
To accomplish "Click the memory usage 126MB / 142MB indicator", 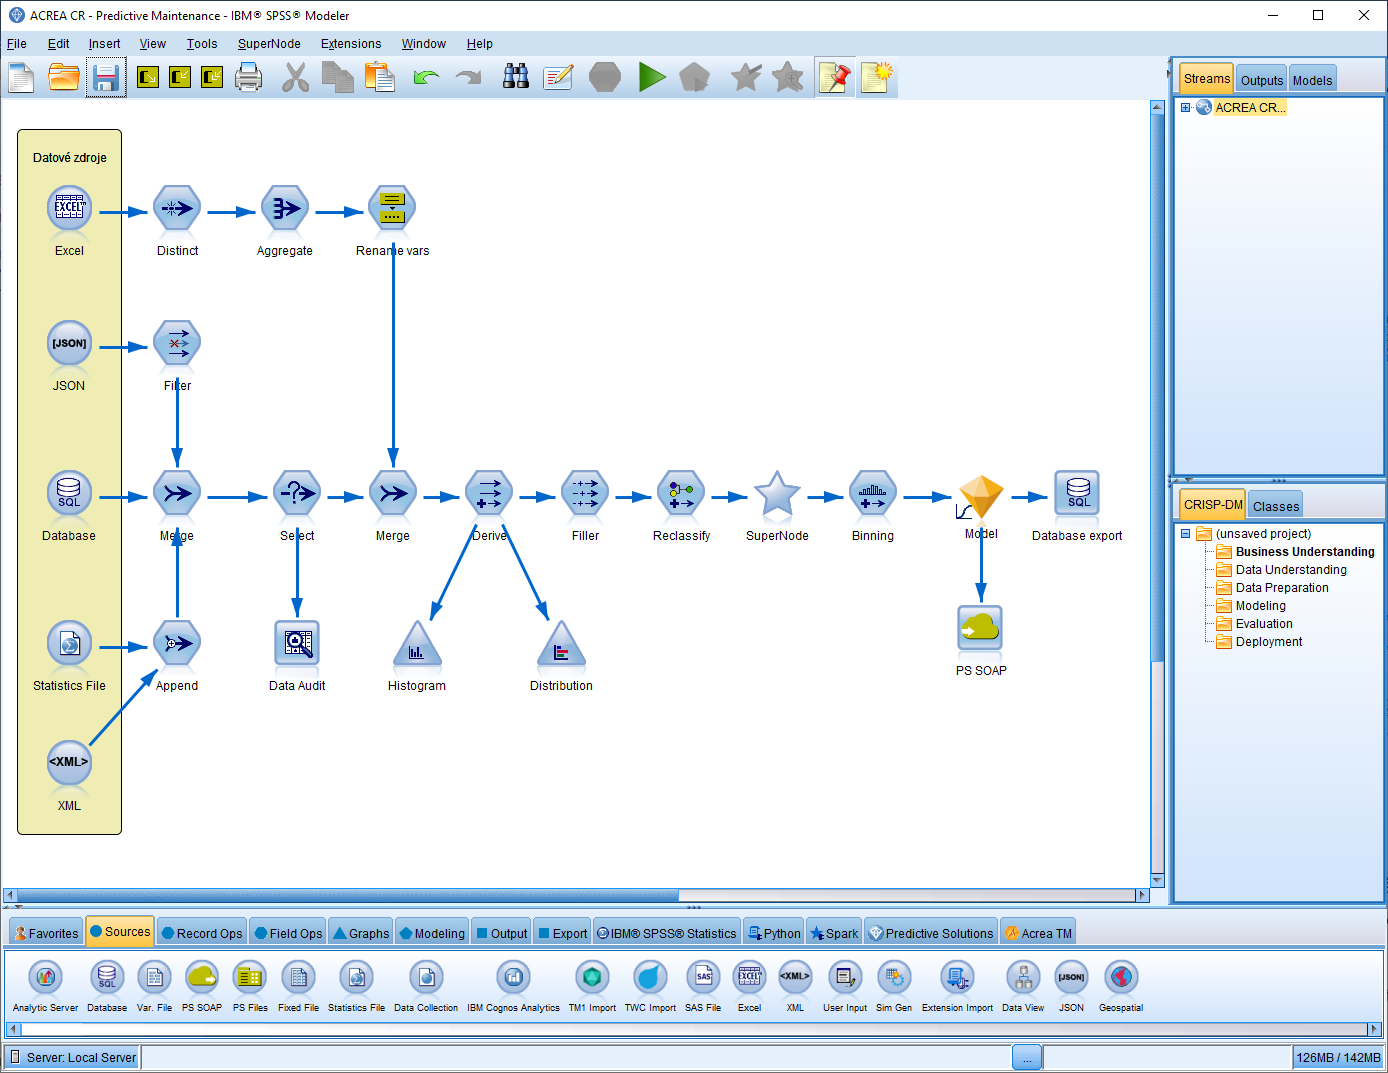I will coord(1338,1057).
